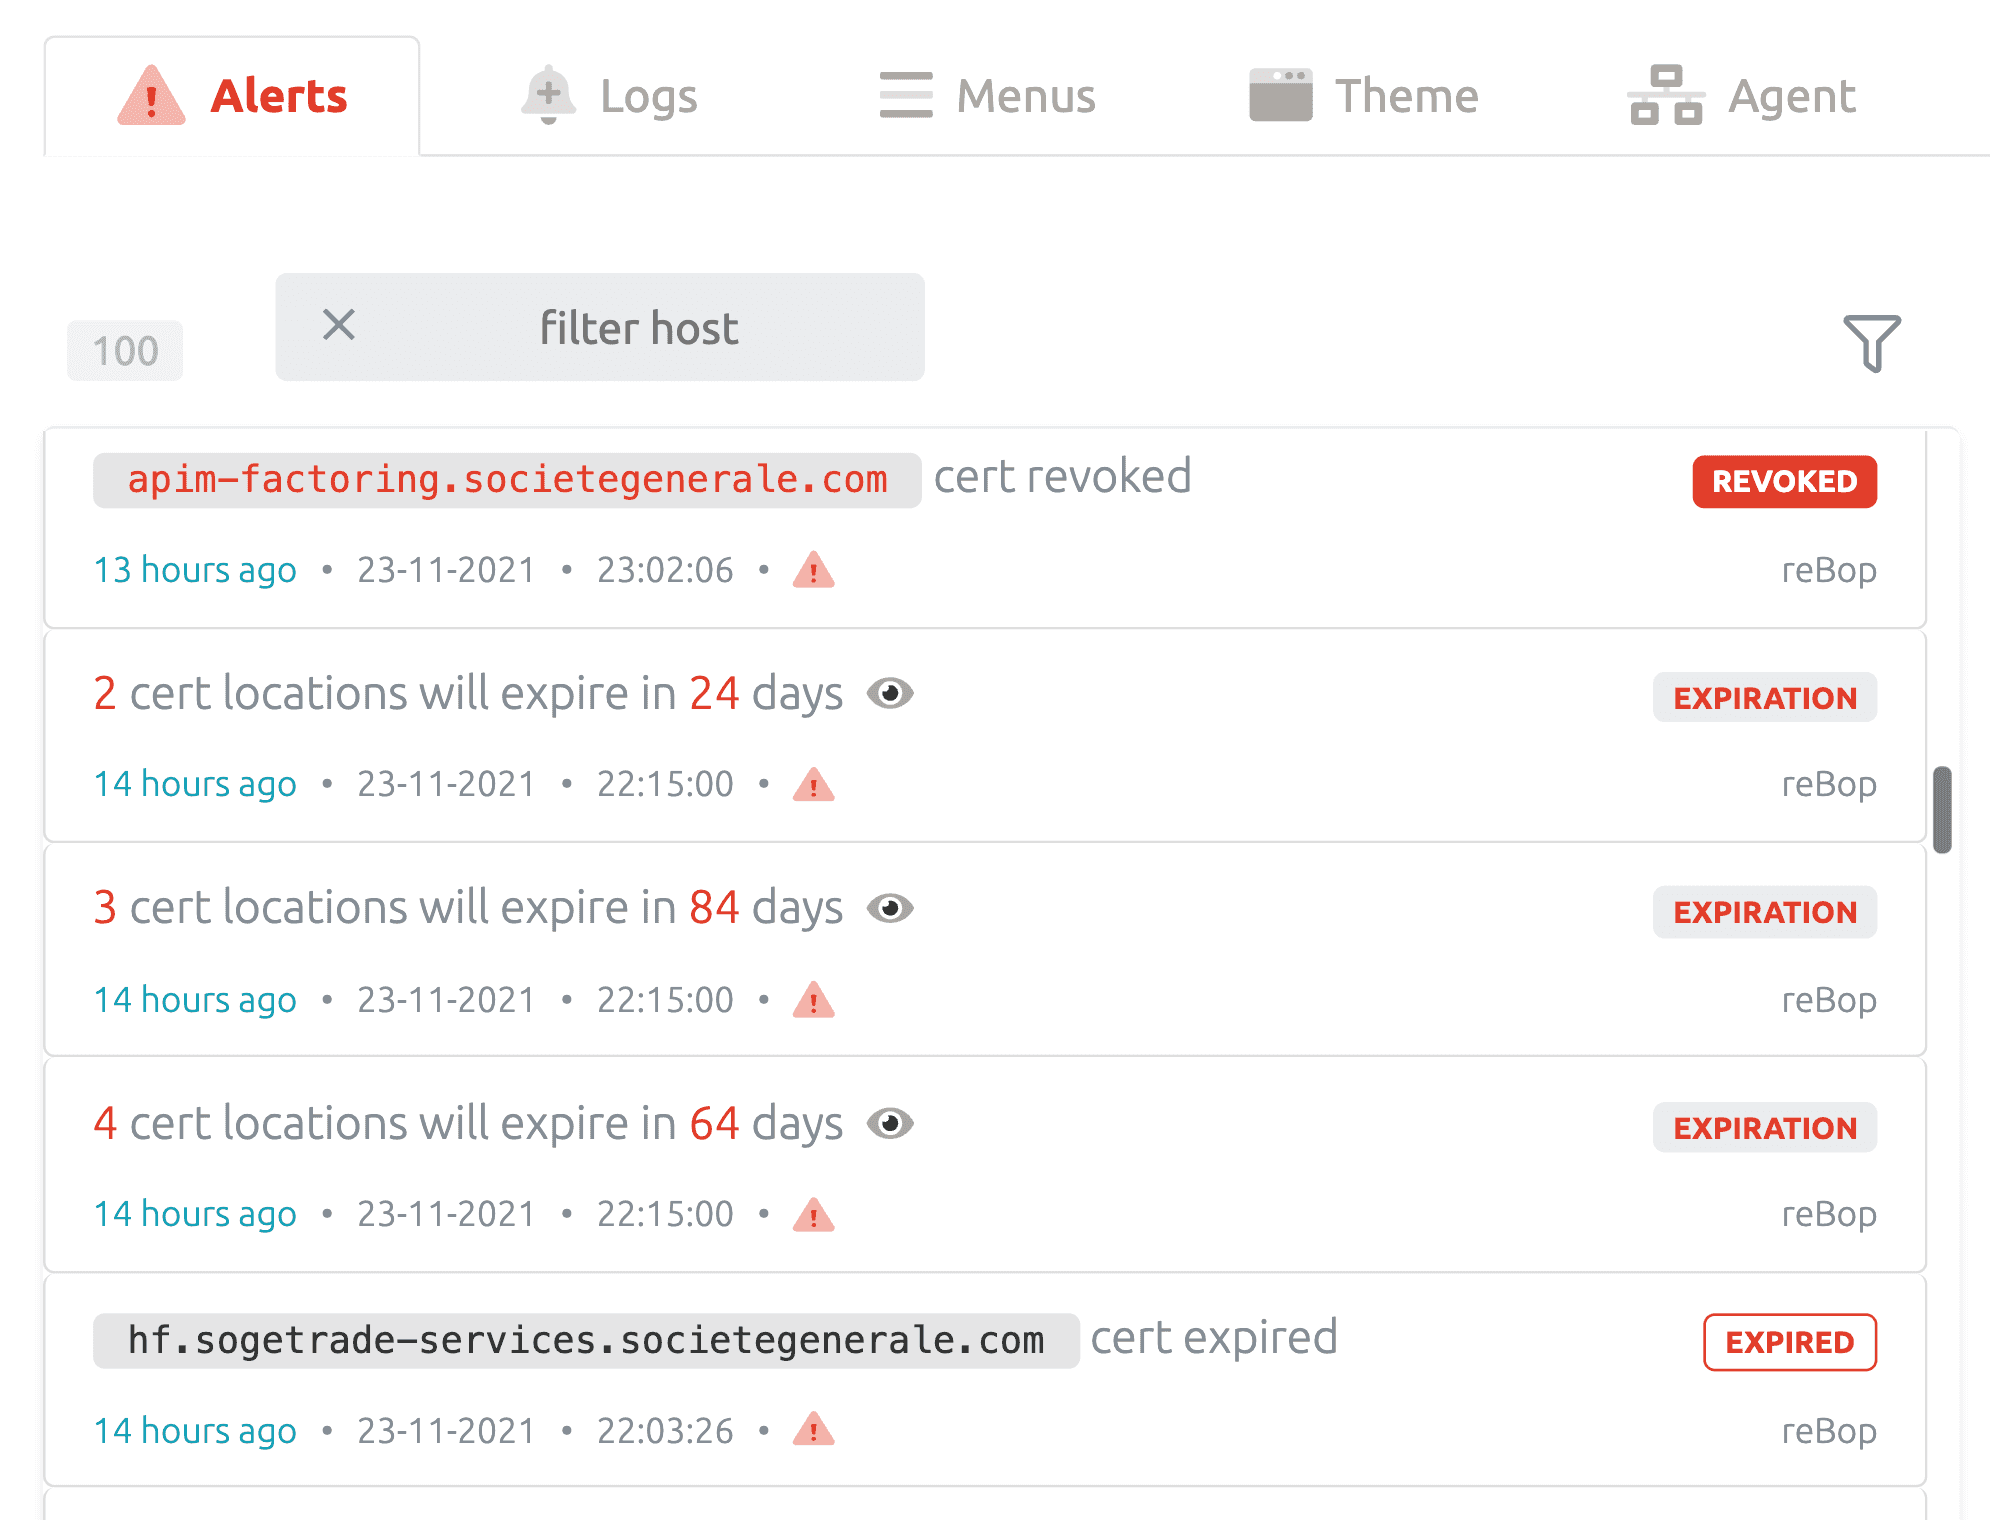Click warning triangle on 24 days expiration alert
The height and width of the screenshot is (1520, 1990).
point(813,785)
